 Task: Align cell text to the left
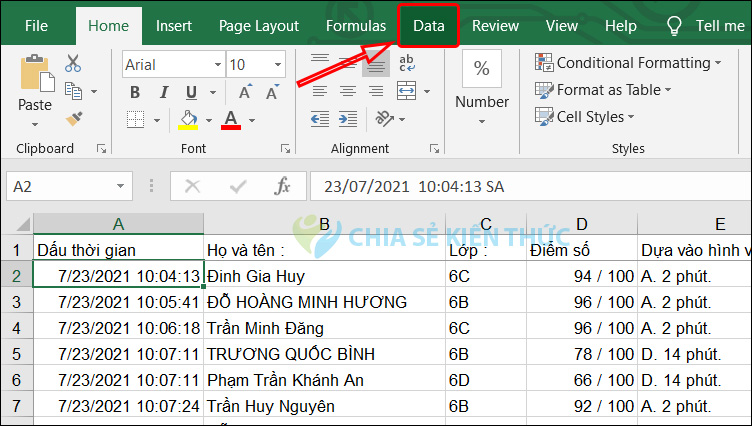[x=319, y=91]
